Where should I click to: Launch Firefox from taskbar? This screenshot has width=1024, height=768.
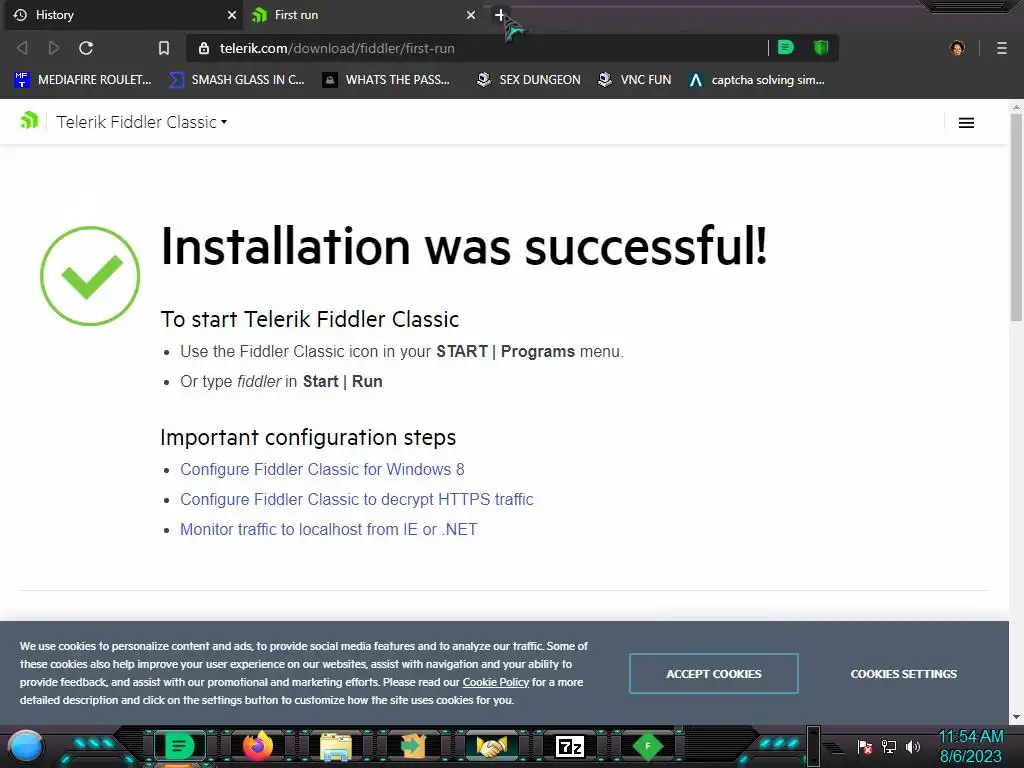coord(258,746)
